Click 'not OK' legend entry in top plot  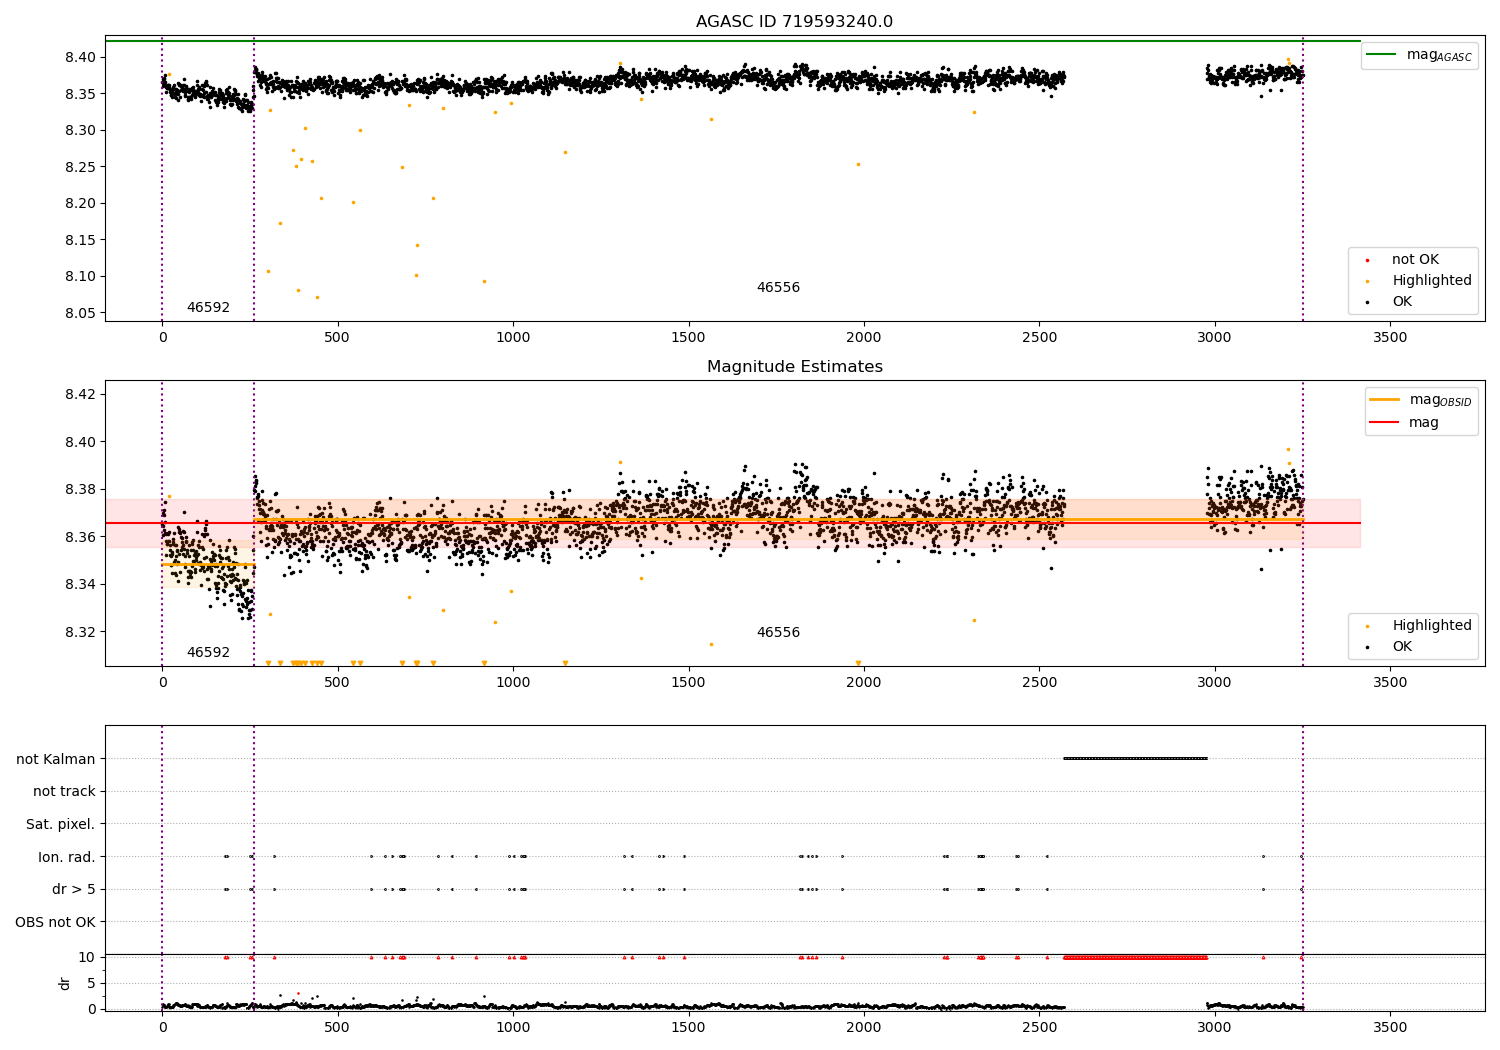click(x=1415, y=260)
